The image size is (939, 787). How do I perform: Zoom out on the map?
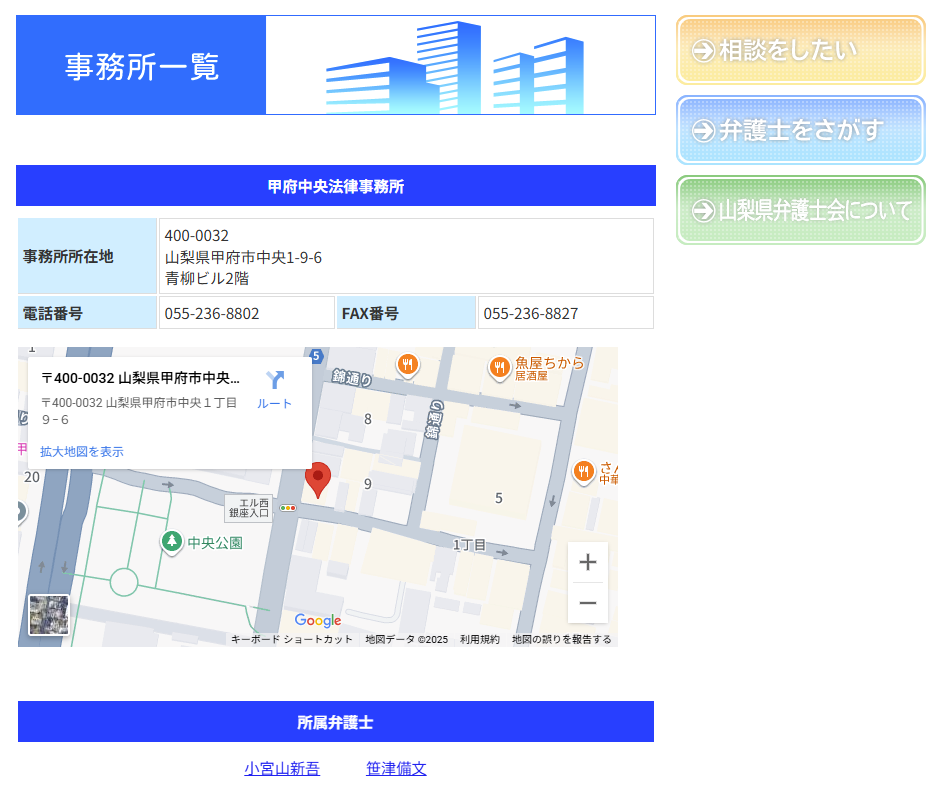click(x=588, y=603)
